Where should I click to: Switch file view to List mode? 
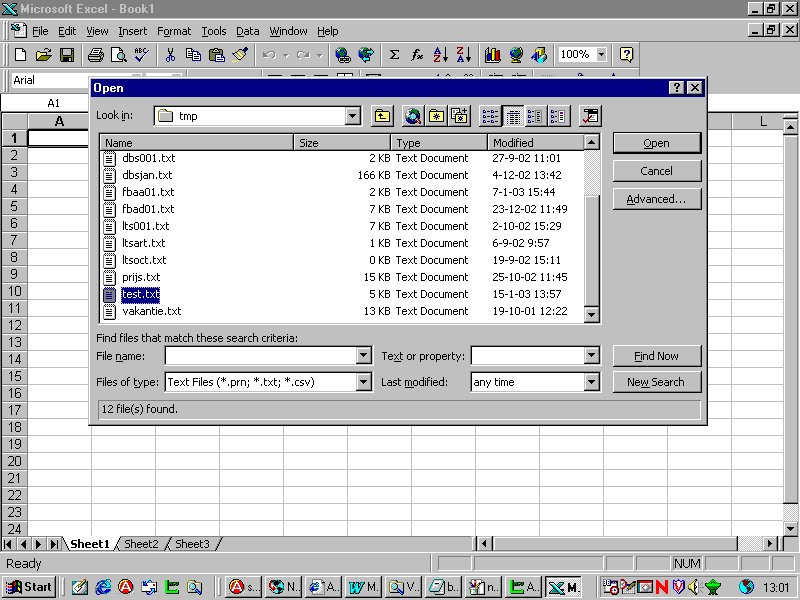[490, 116]
